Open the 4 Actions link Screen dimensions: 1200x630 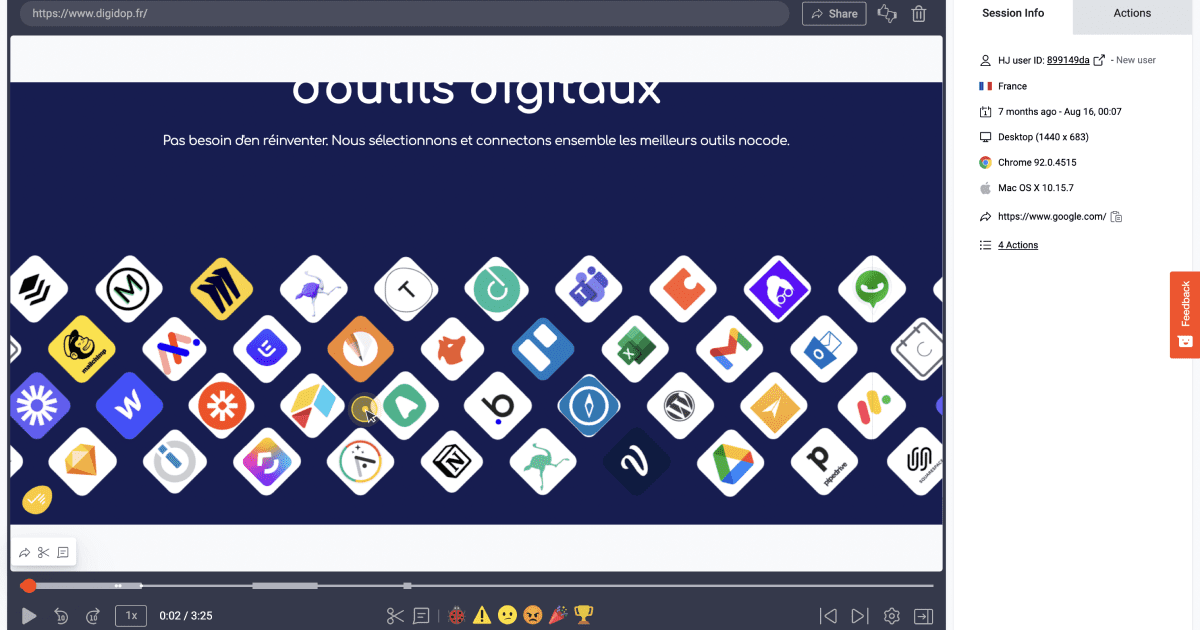pyautogui.click(x=1018, y=245)
